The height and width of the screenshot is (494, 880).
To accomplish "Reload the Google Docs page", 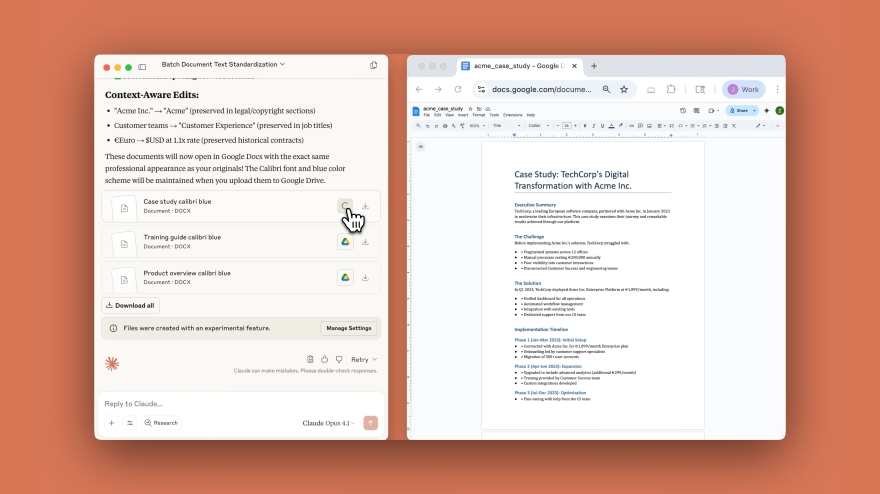I will (458, 89).
